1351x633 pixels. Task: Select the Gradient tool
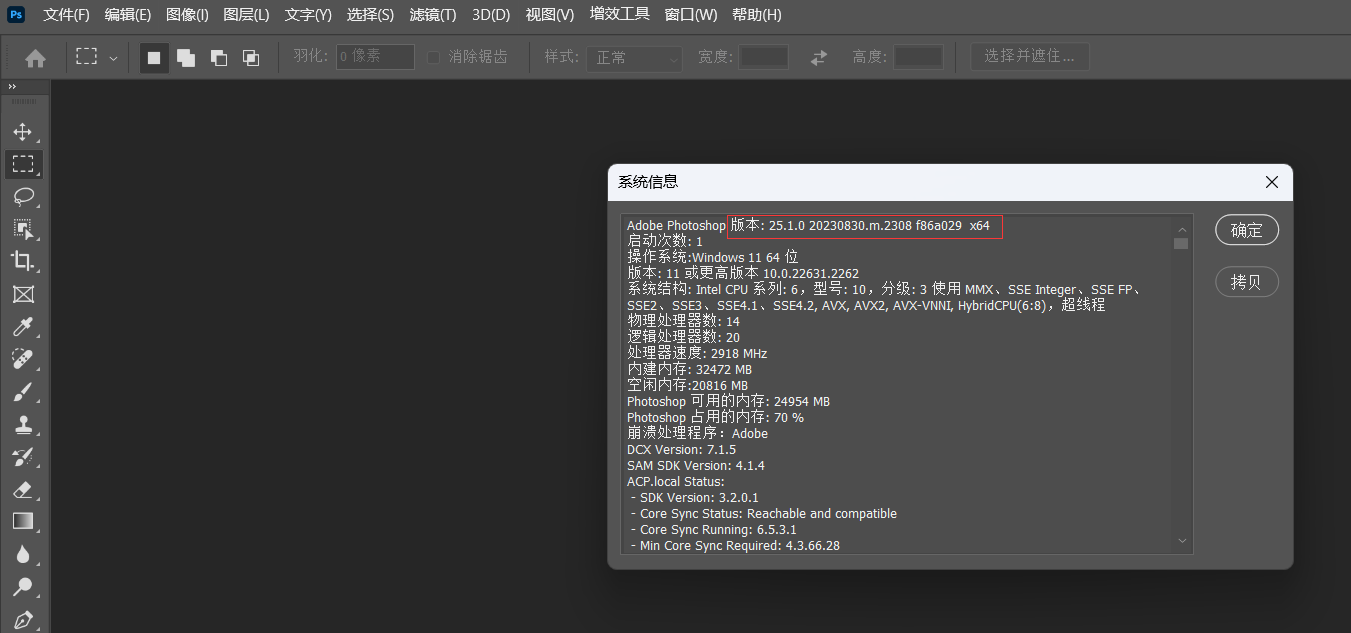tap(23, 521)
